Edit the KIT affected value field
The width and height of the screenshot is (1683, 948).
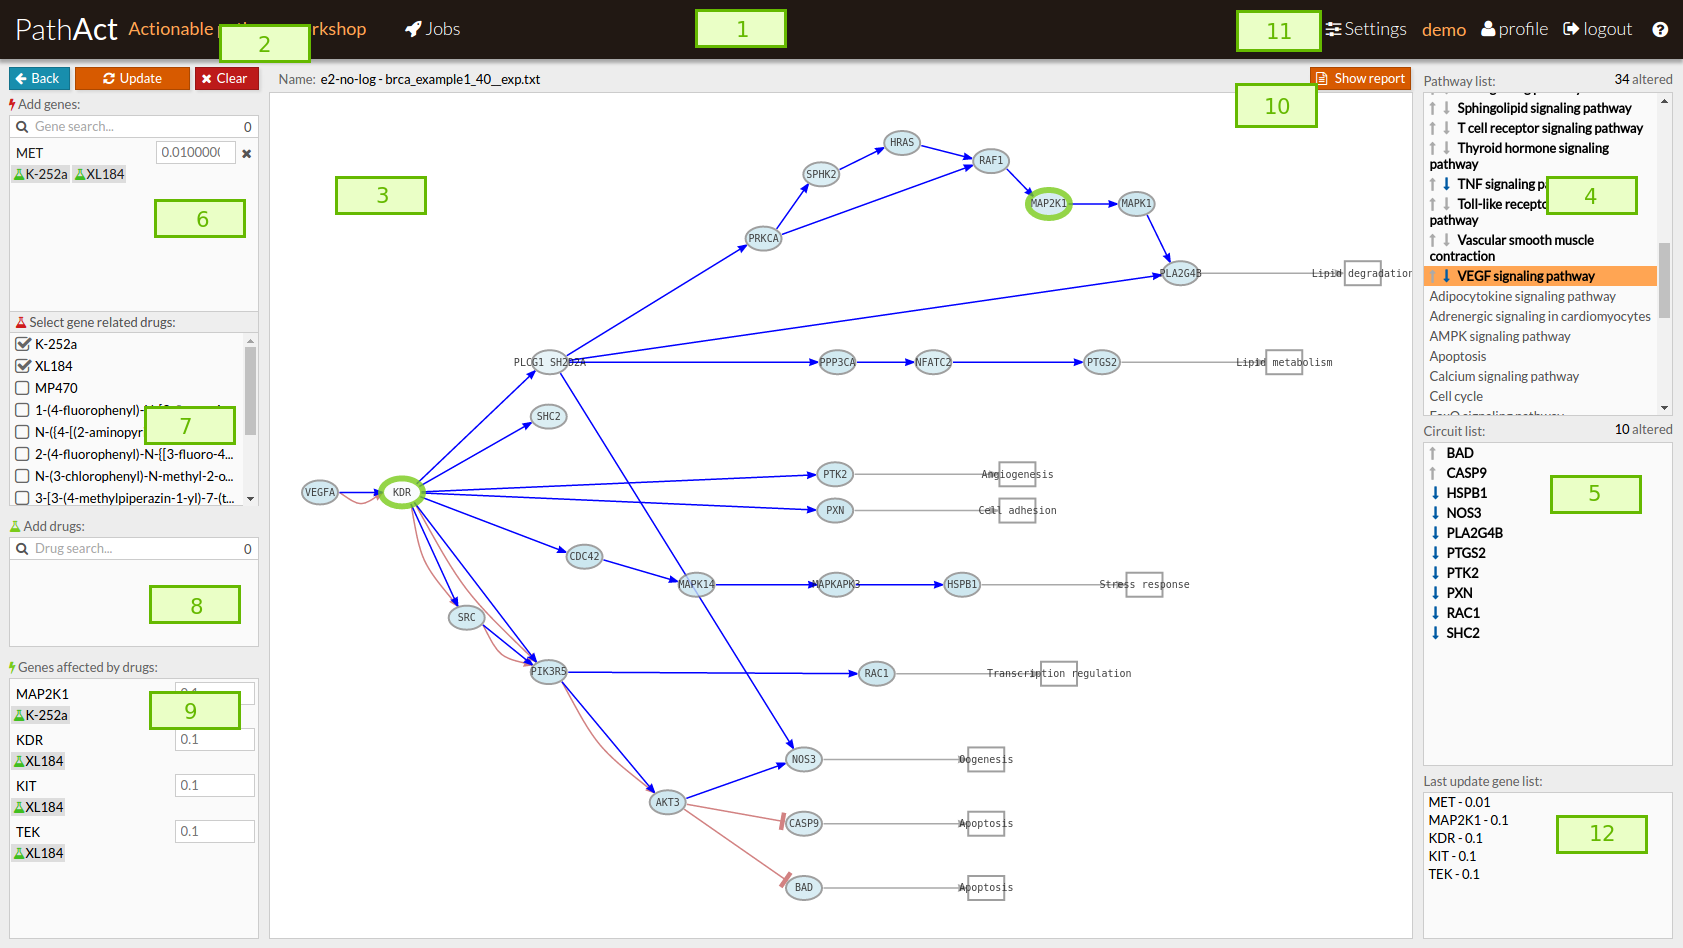coord(214,785)
